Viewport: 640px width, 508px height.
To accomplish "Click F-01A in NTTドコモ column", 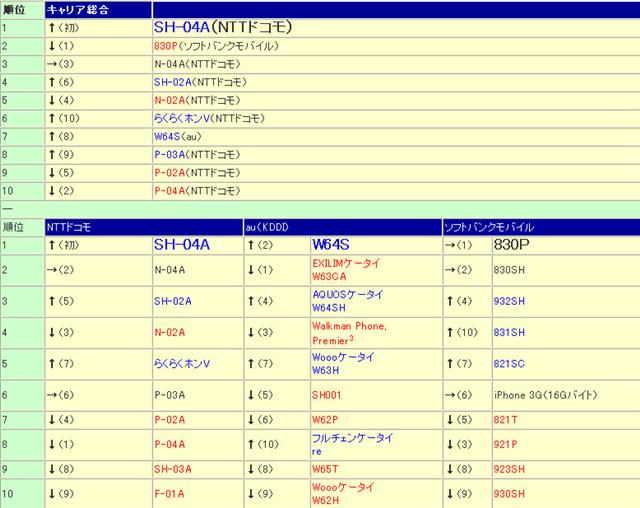I will click(169, 494).
